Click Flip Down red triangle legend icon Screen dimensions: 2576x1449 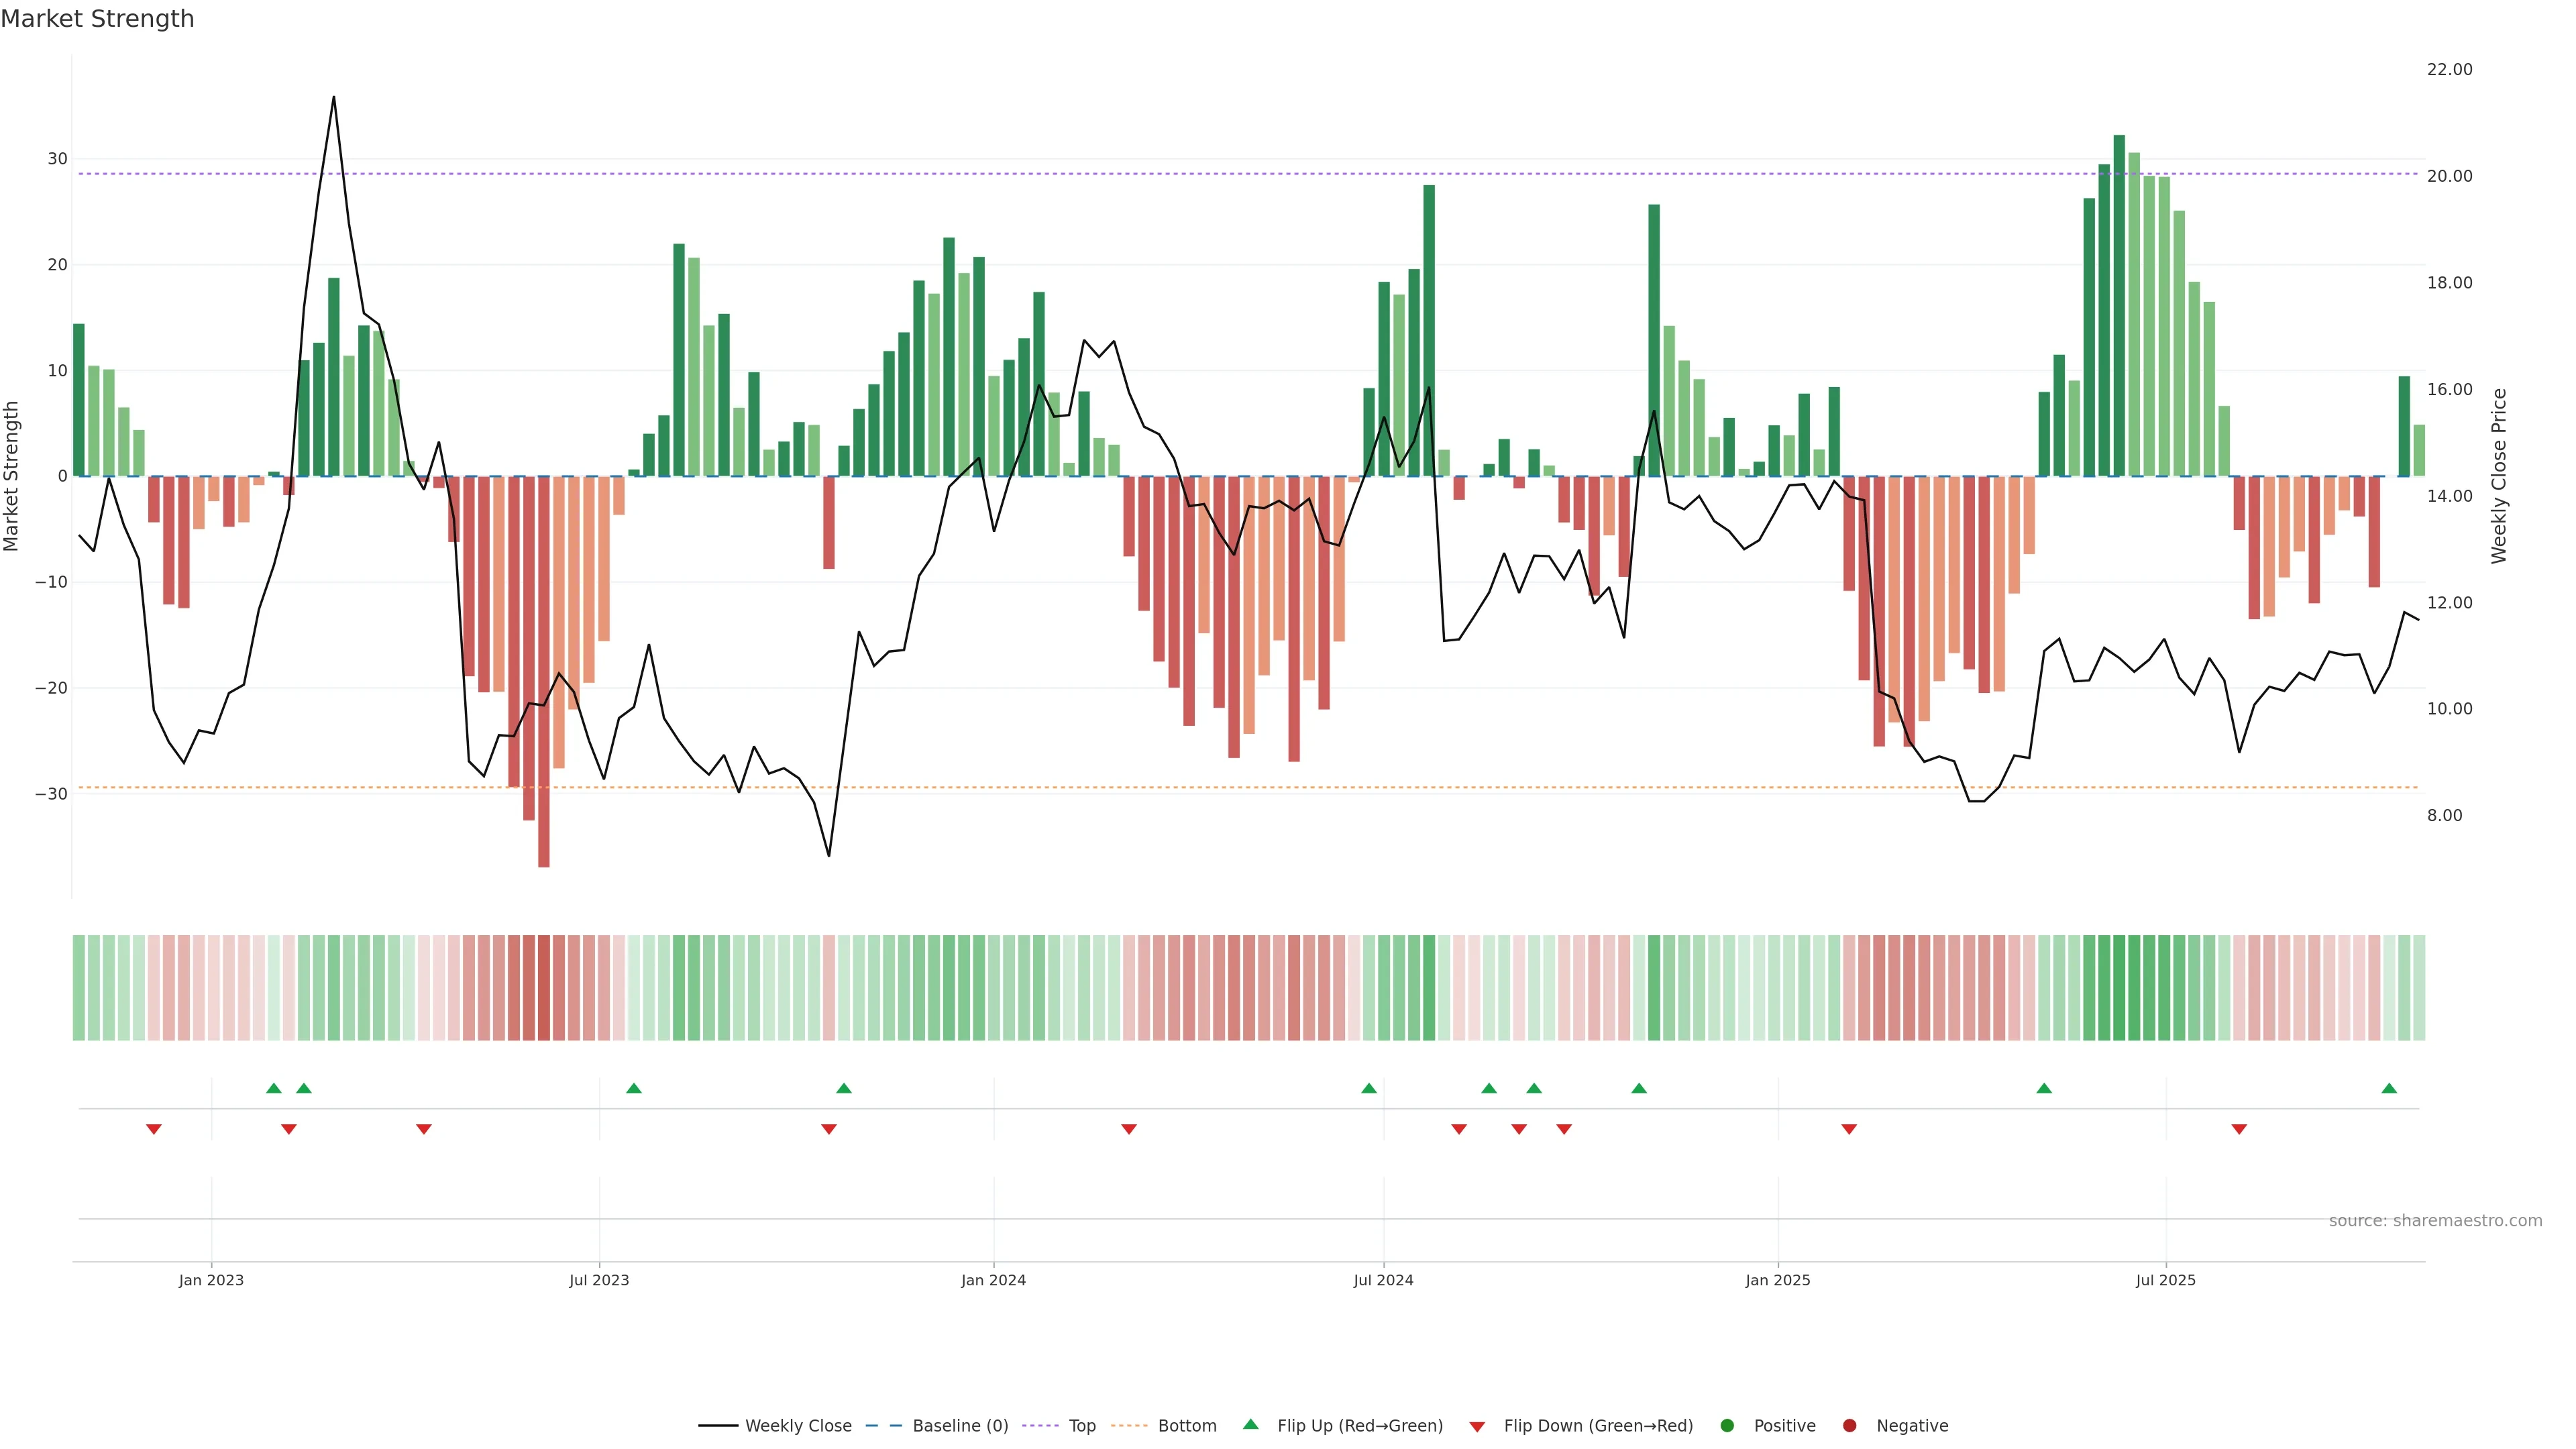point(1477,1426)
